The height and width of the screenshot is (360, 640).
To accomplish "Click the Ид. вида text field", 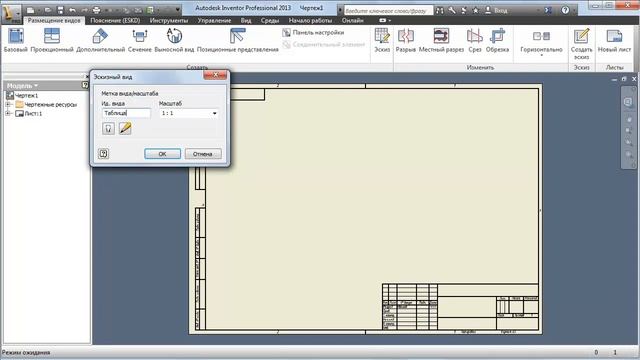I will (x=126, y=113).
